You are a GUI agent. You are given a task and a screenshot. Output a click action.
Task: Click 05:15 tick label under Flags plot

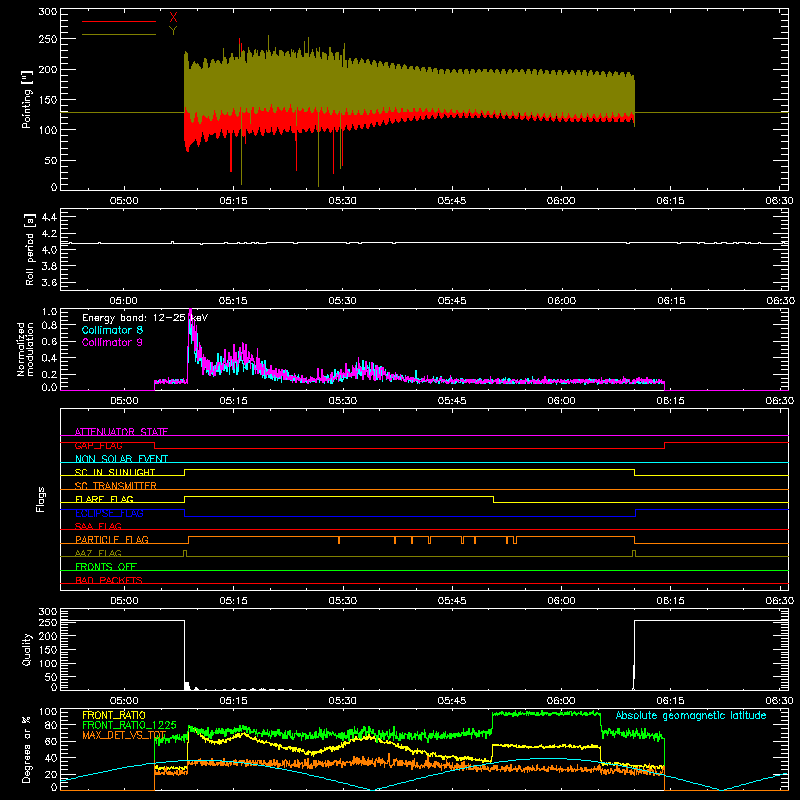pos(233,601)
